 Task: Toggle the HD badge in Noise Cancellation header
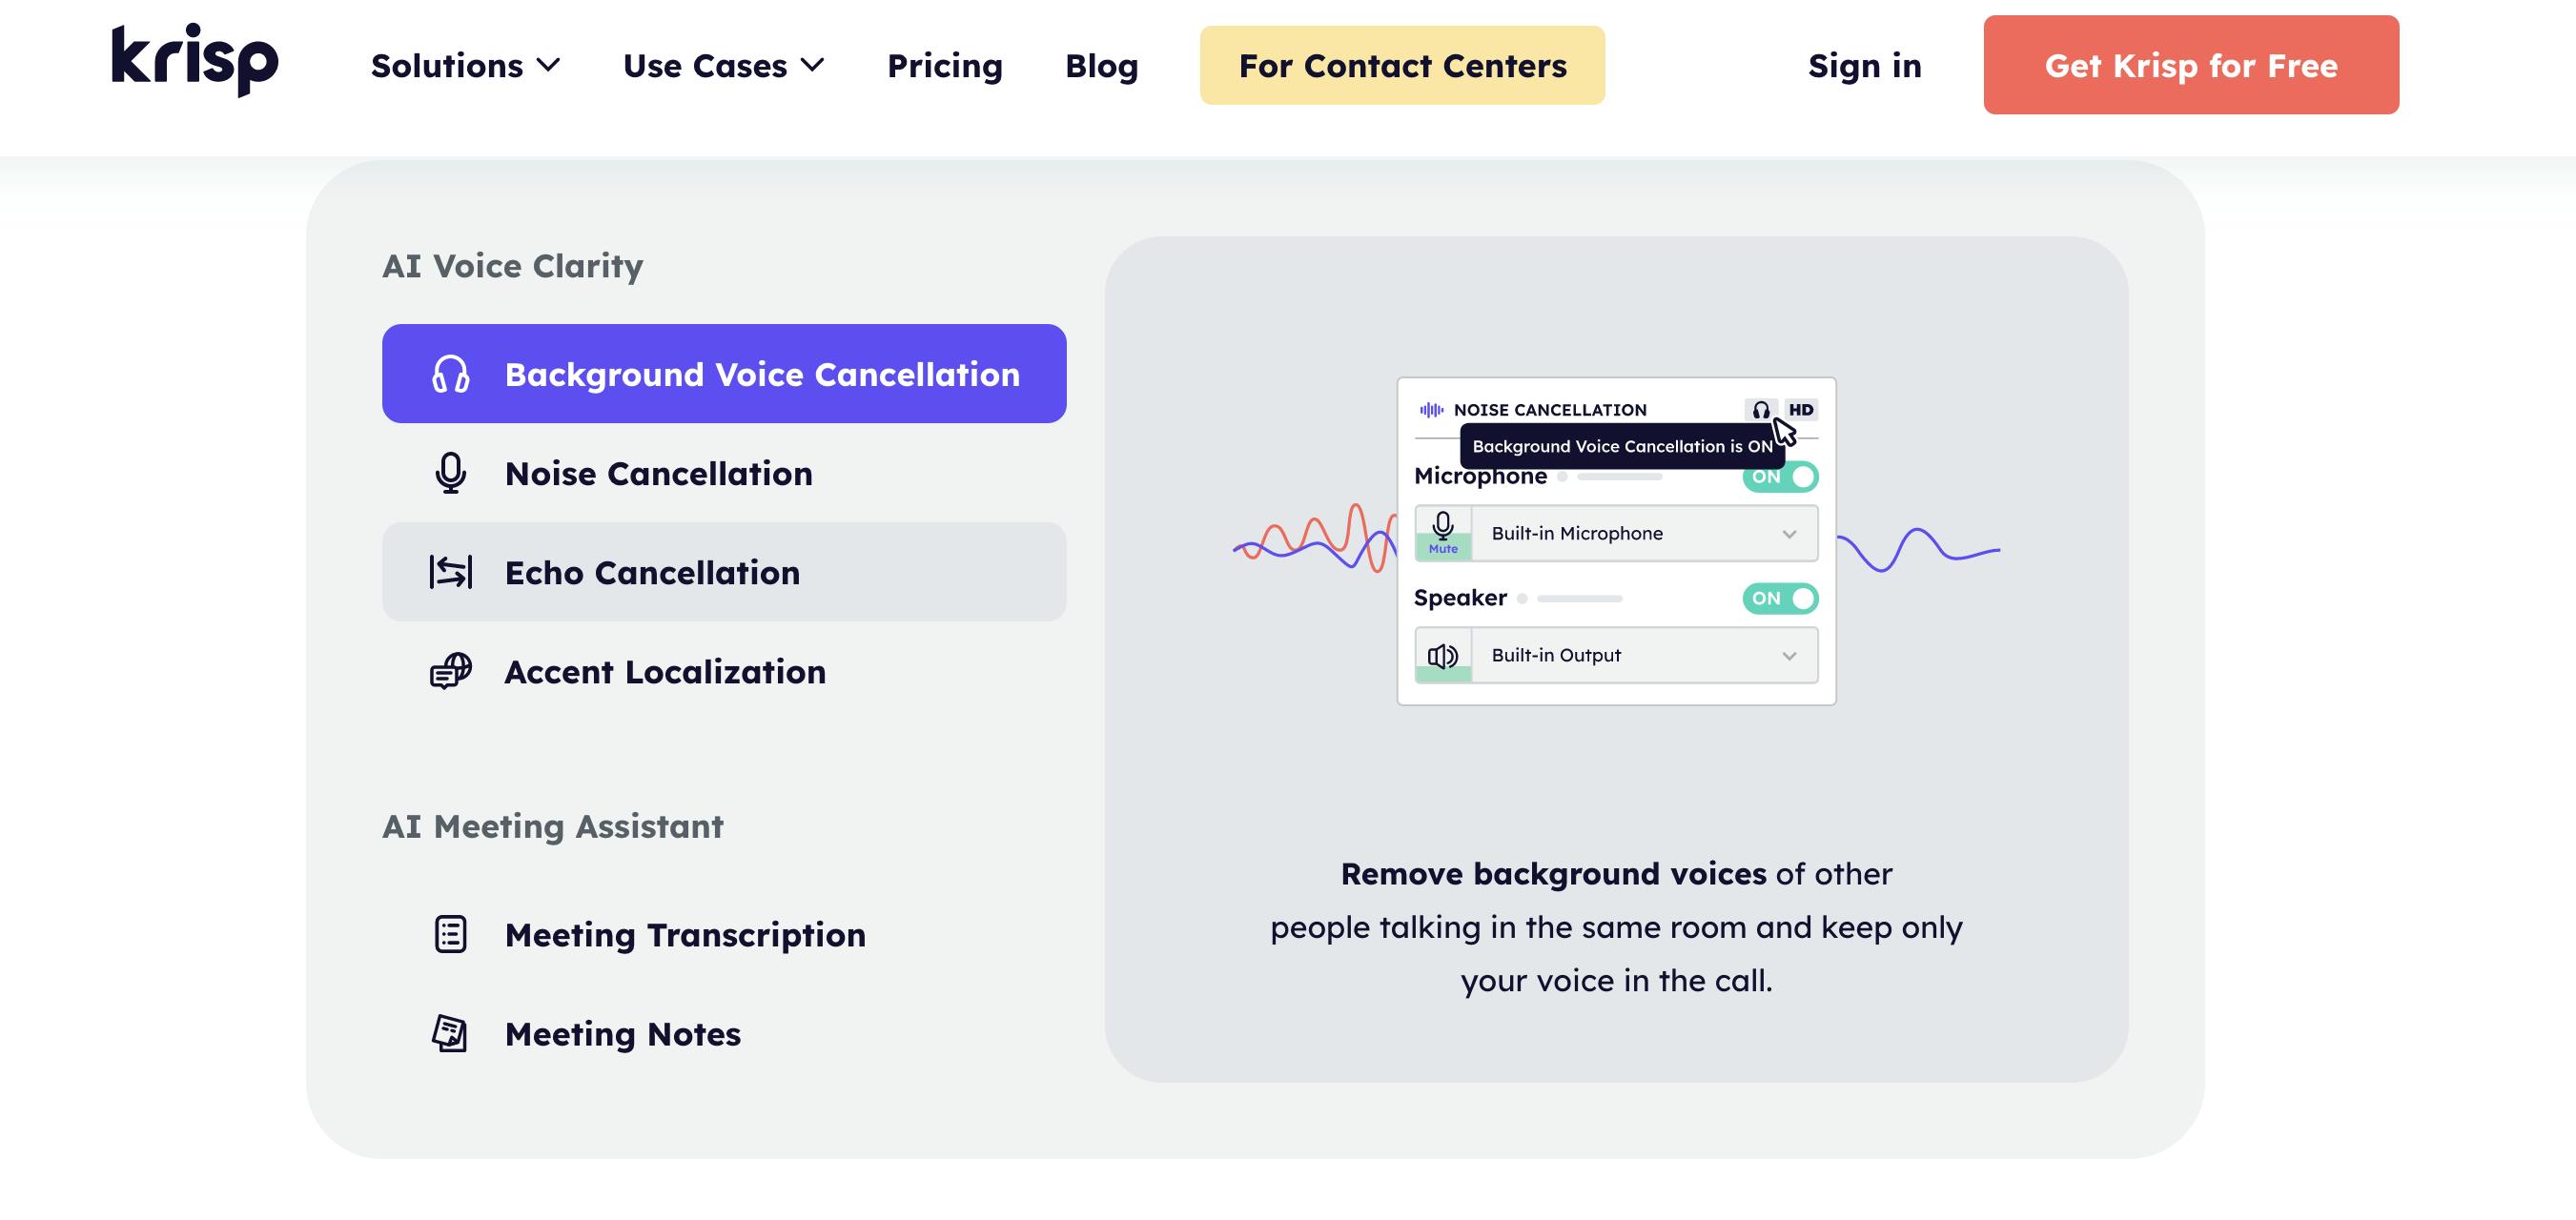click(1801, 410)
